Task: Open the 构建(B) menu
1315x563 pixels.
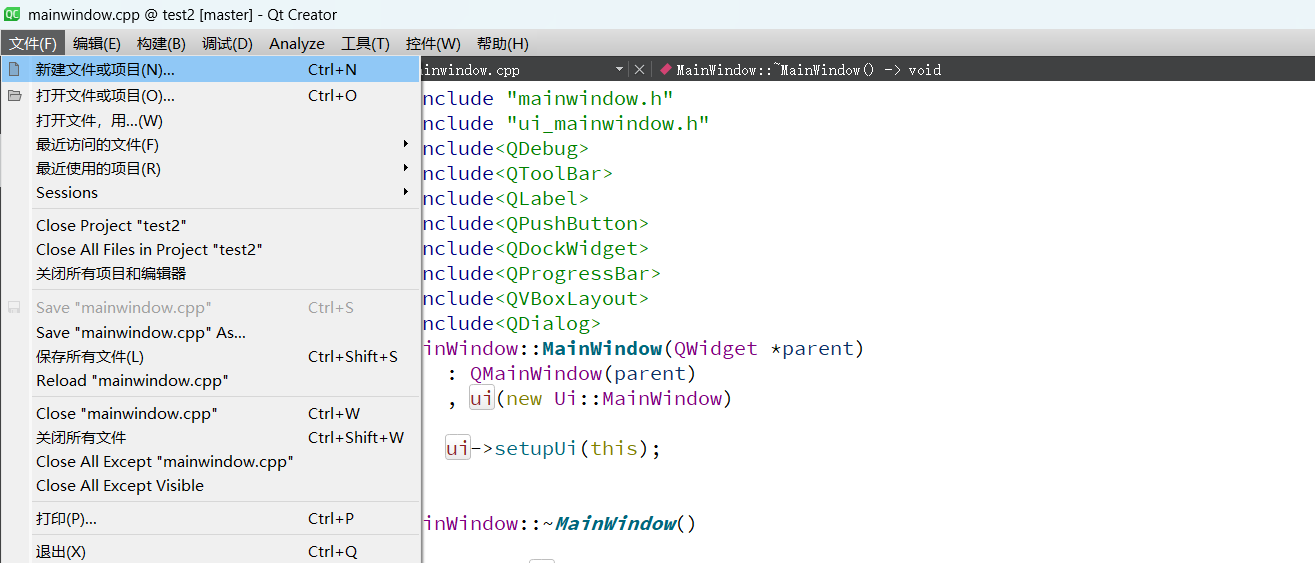Action: coord(161,43)
